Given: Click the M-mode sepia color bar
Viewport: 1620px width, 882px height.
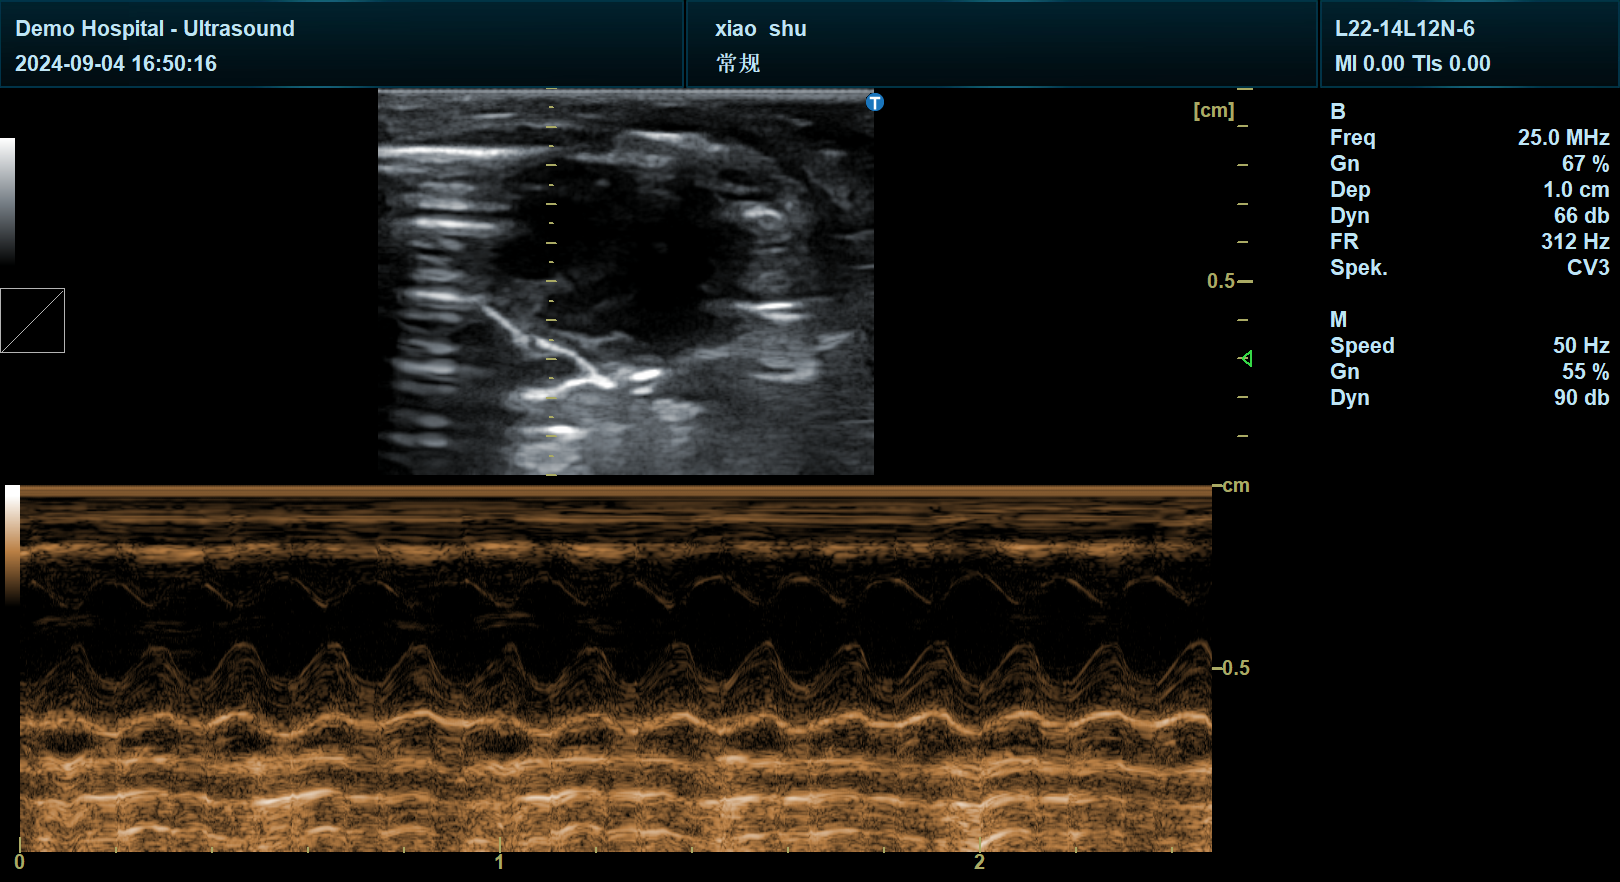Looking at the screenshot, I should pos(12,545).
